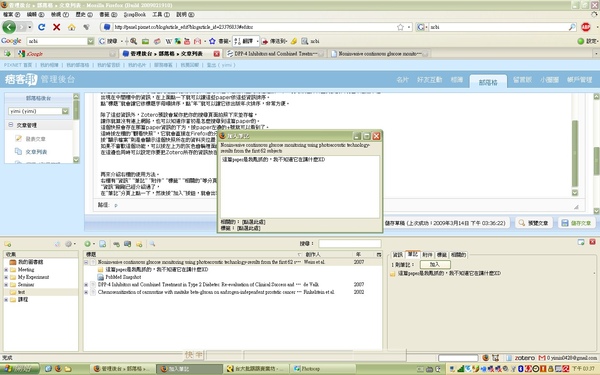The height and width of the screenshot is (375, 600).
Task: Expand the Meeting collection
Action: (6, 269)
